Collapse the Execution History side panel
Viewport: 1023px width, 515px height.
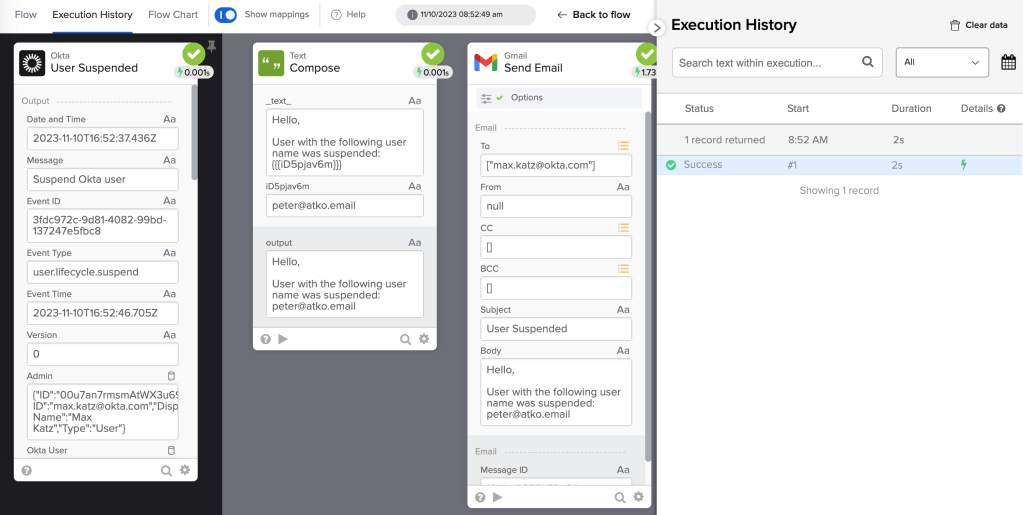click(657, 28)
